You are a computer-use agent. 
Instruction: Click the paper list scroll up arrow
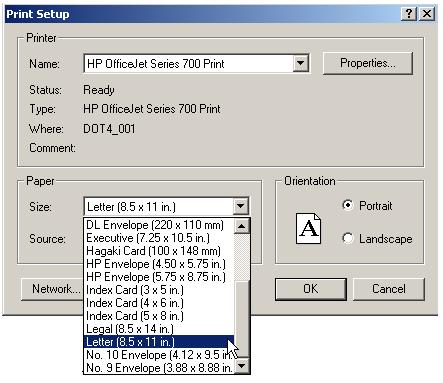click(x=241, y=226)
